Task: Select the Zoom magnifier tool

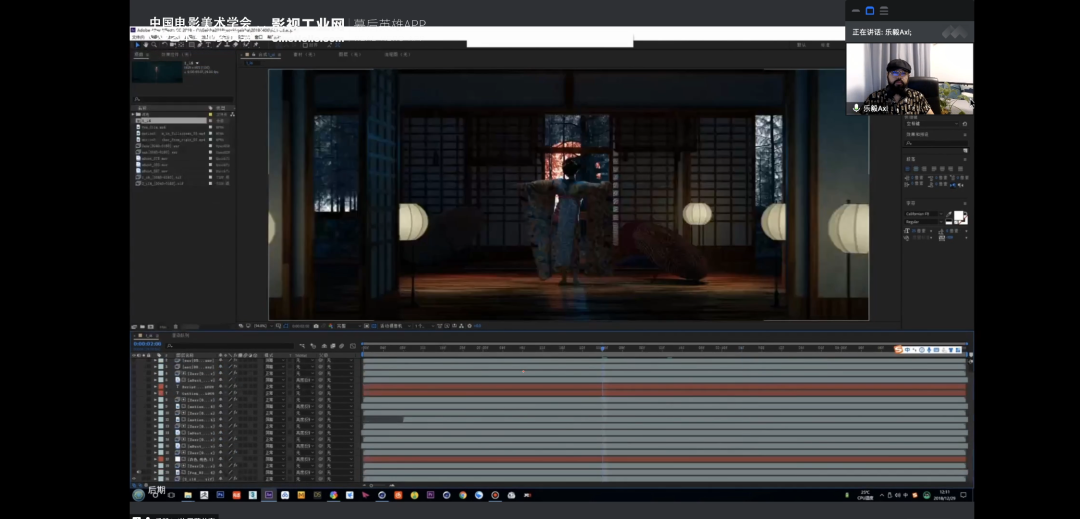Action: (x=154, y=44)
